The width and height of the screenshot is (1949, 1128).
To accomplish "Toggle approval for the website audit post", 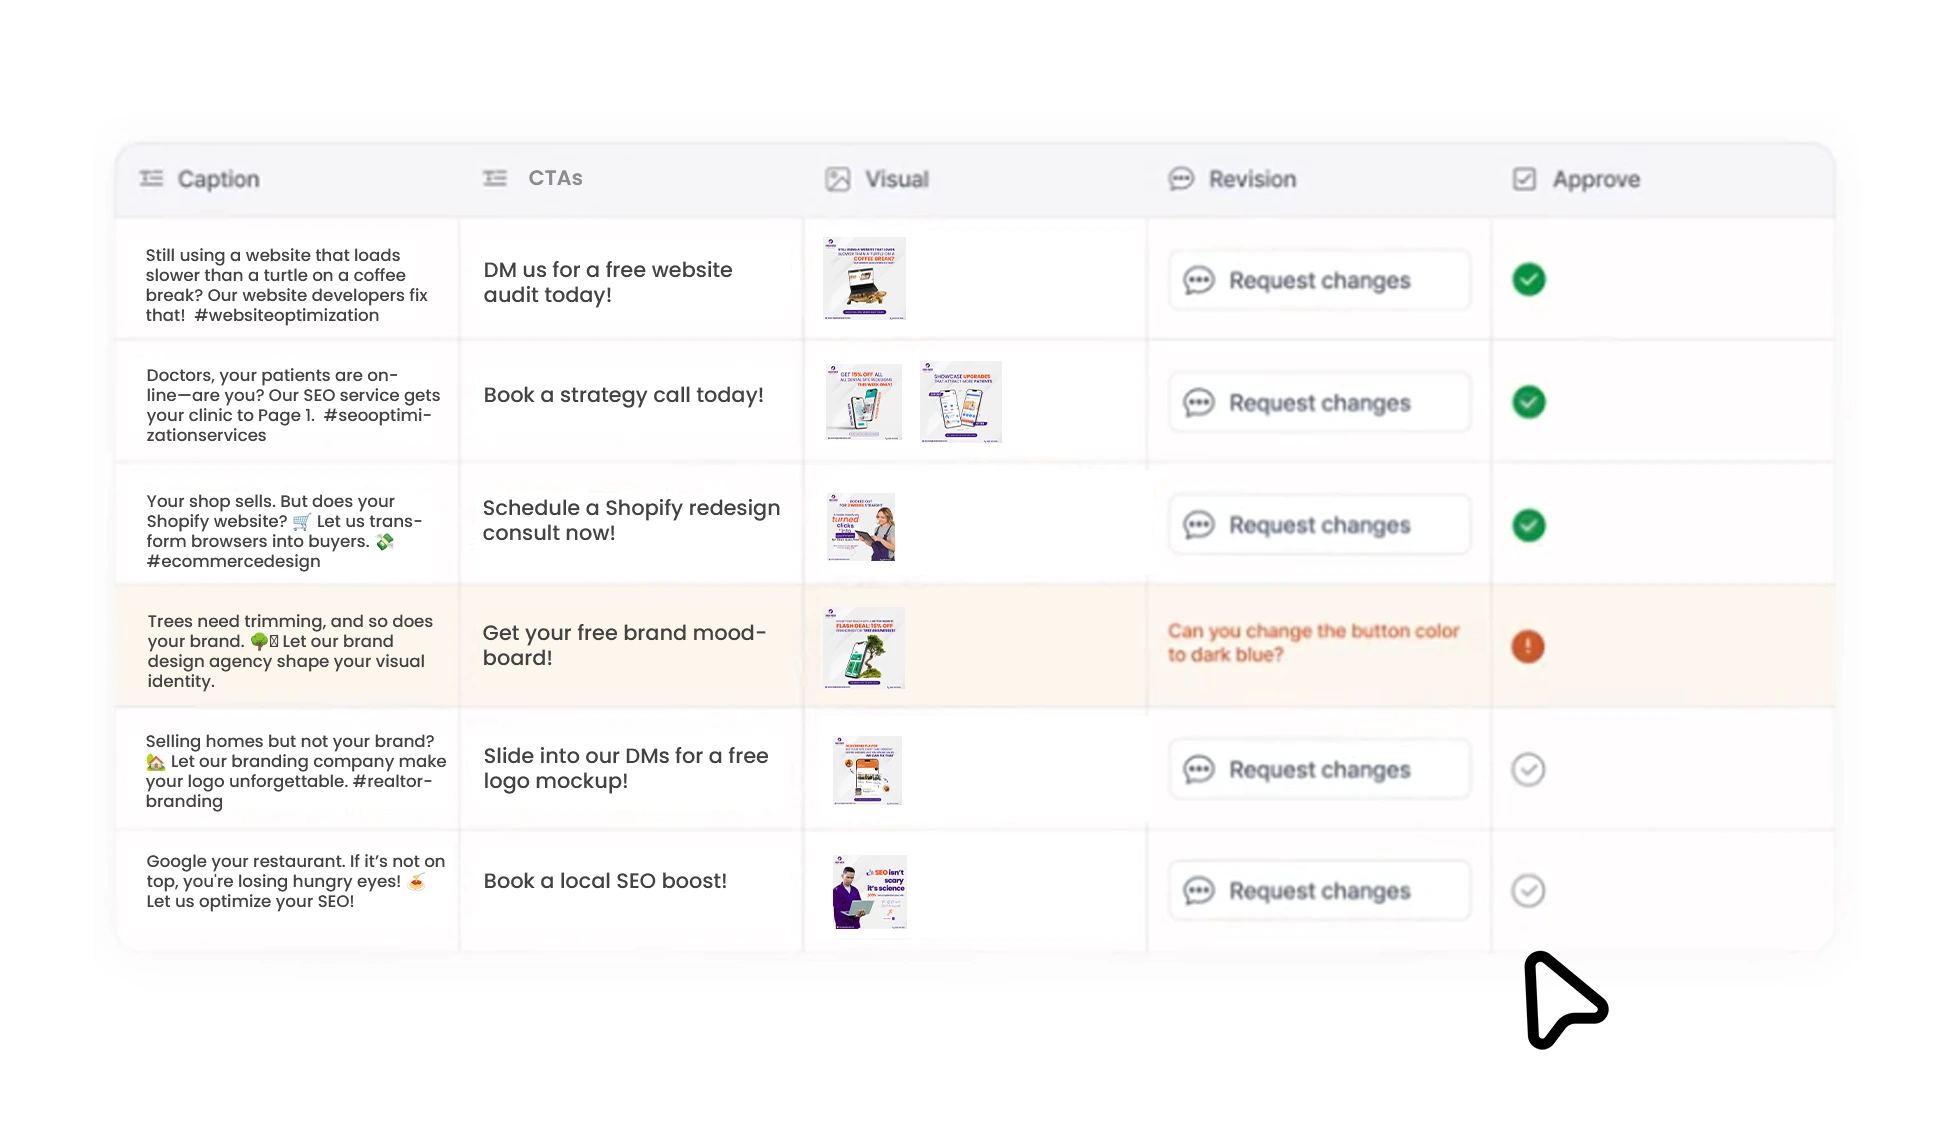I will point(1529,280).
